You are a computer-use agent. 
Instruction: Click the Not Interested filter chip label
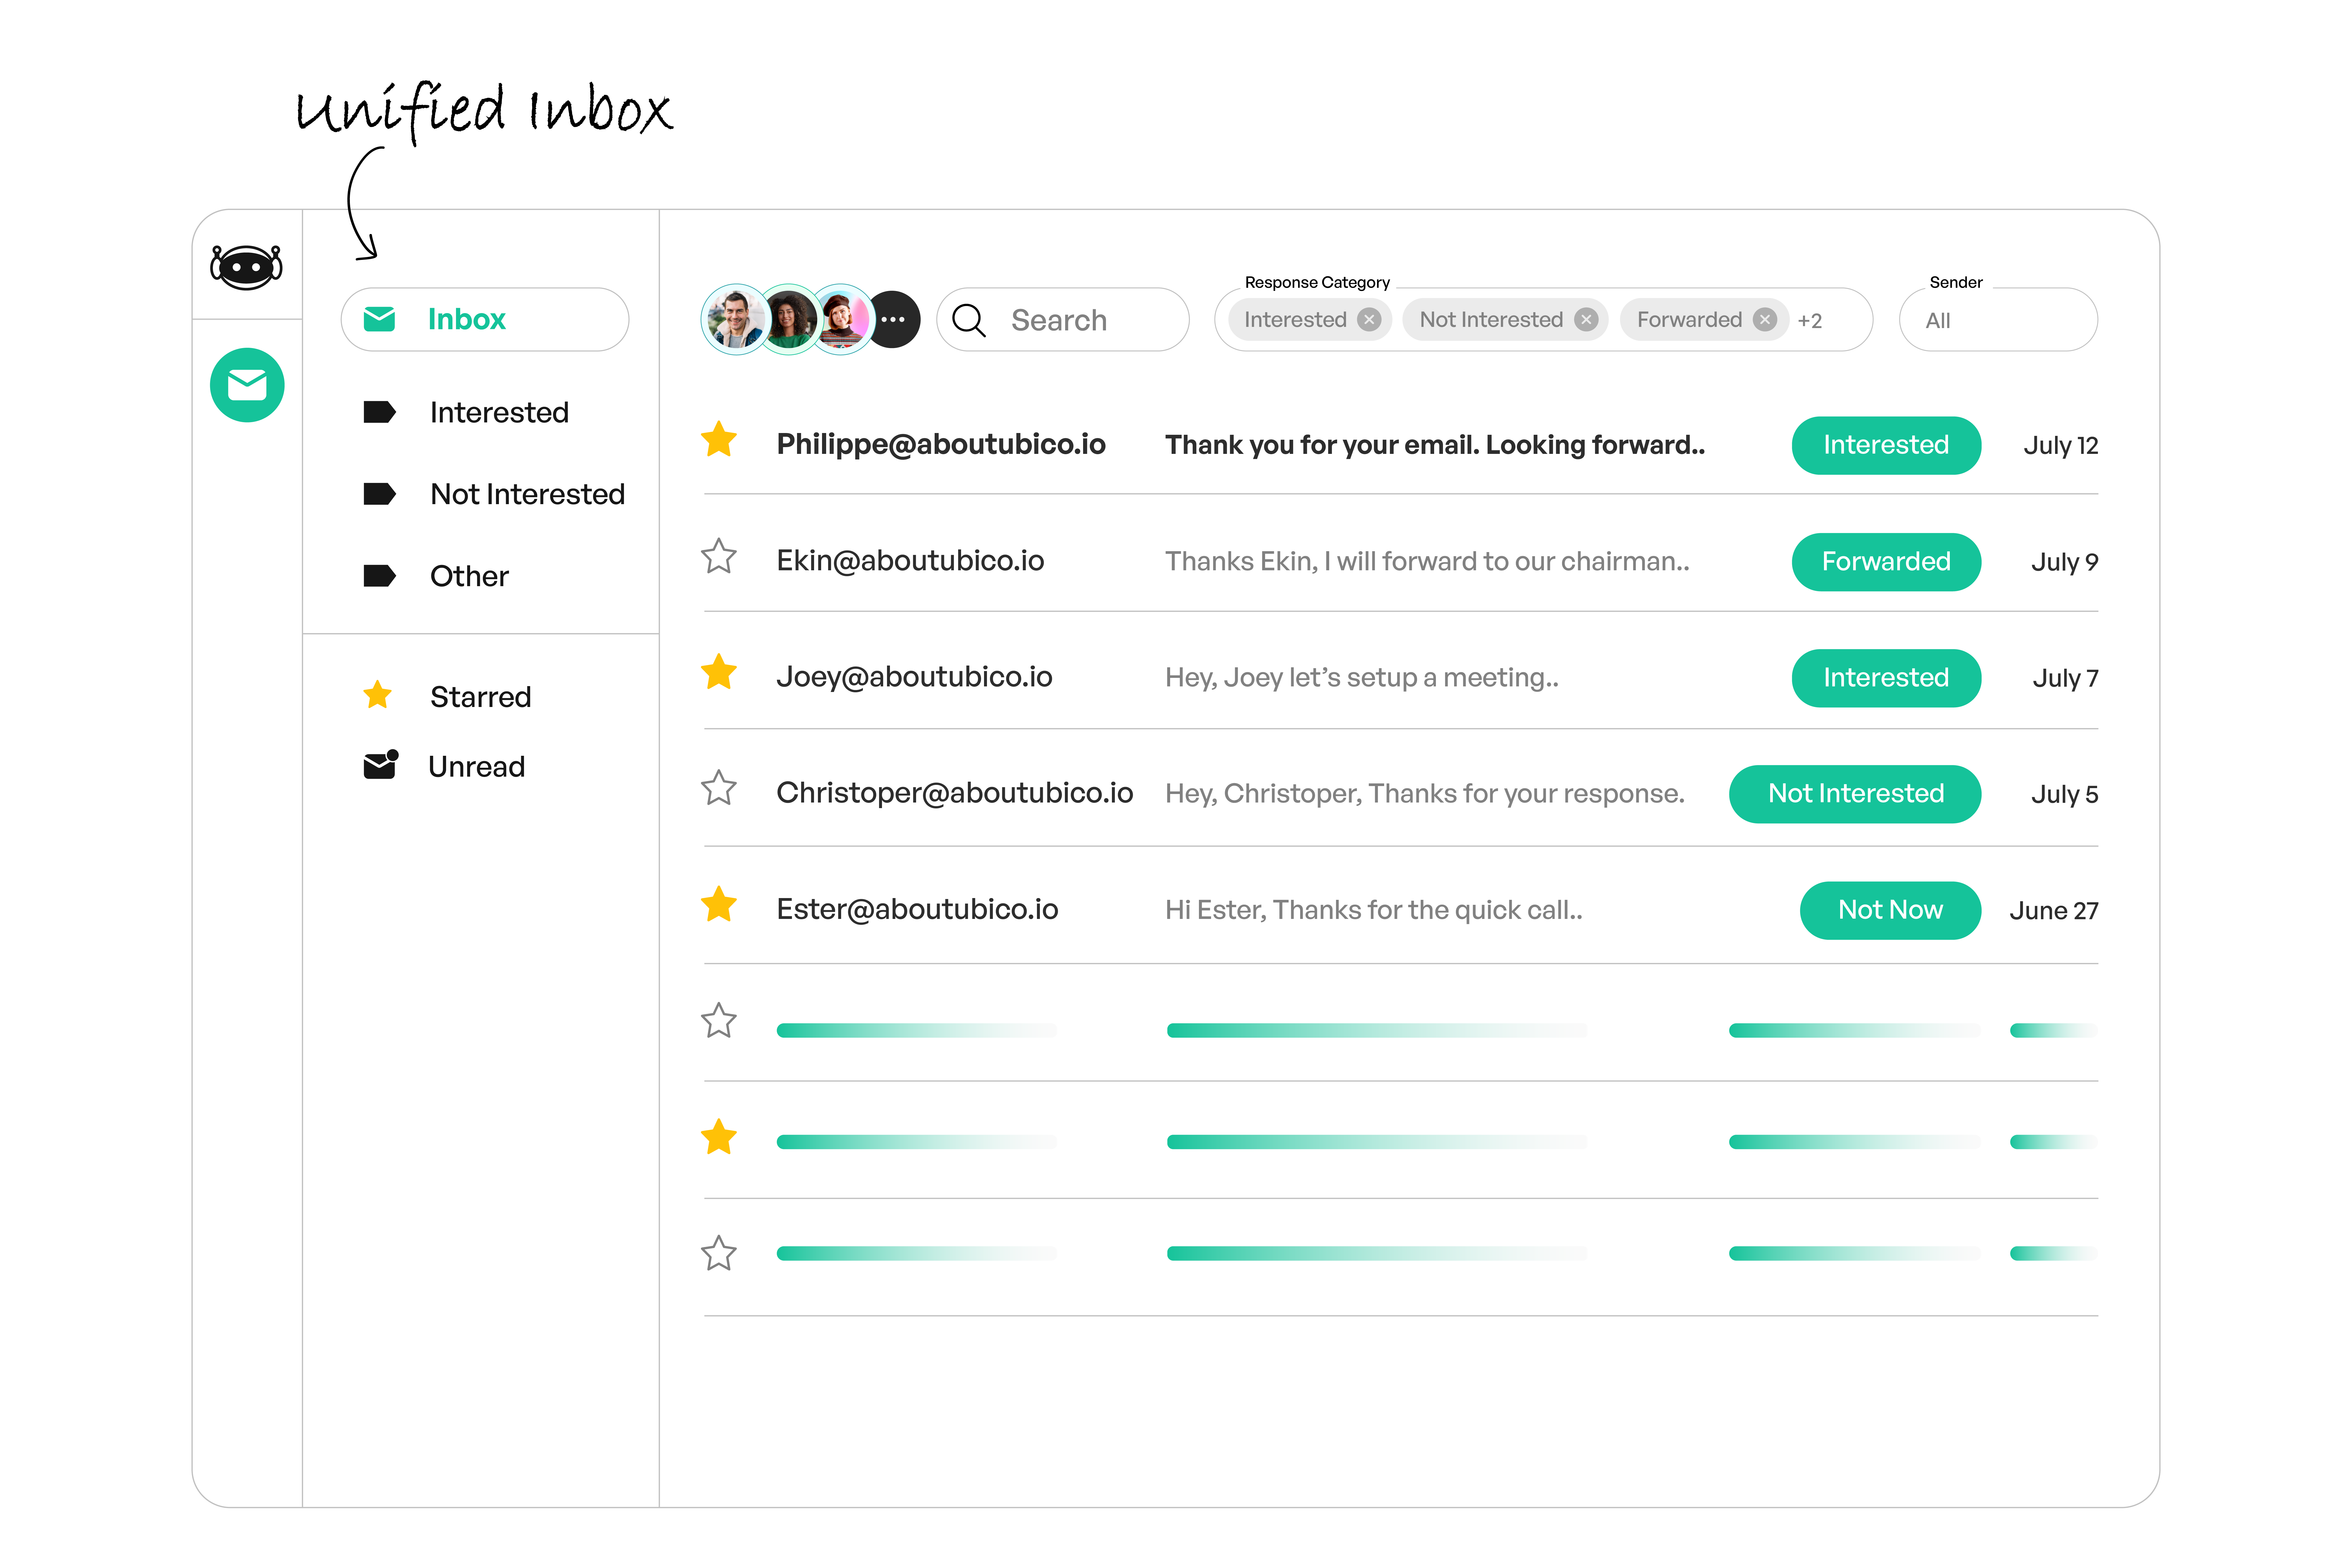pyautogui.click(x=1491, y=320)
